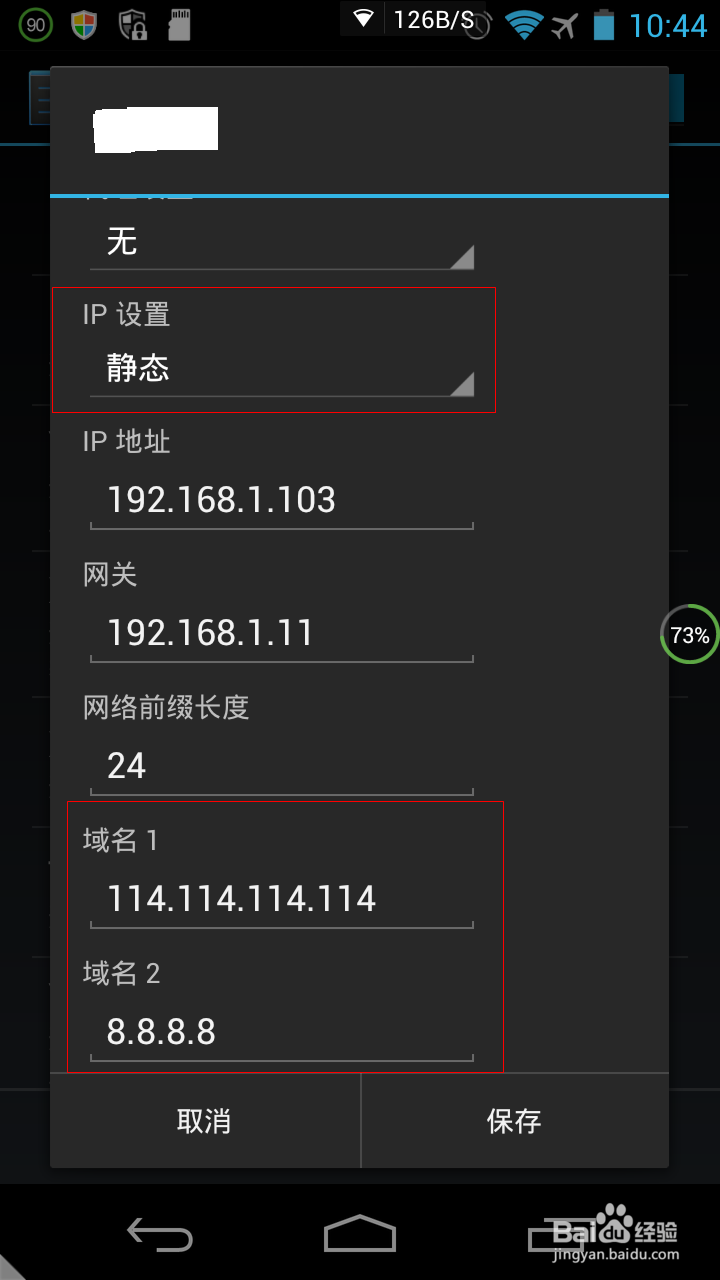This screenshot has width=720, height=1280.
Task: Tap the airplane mode icon
Action: tap(565, 25)
